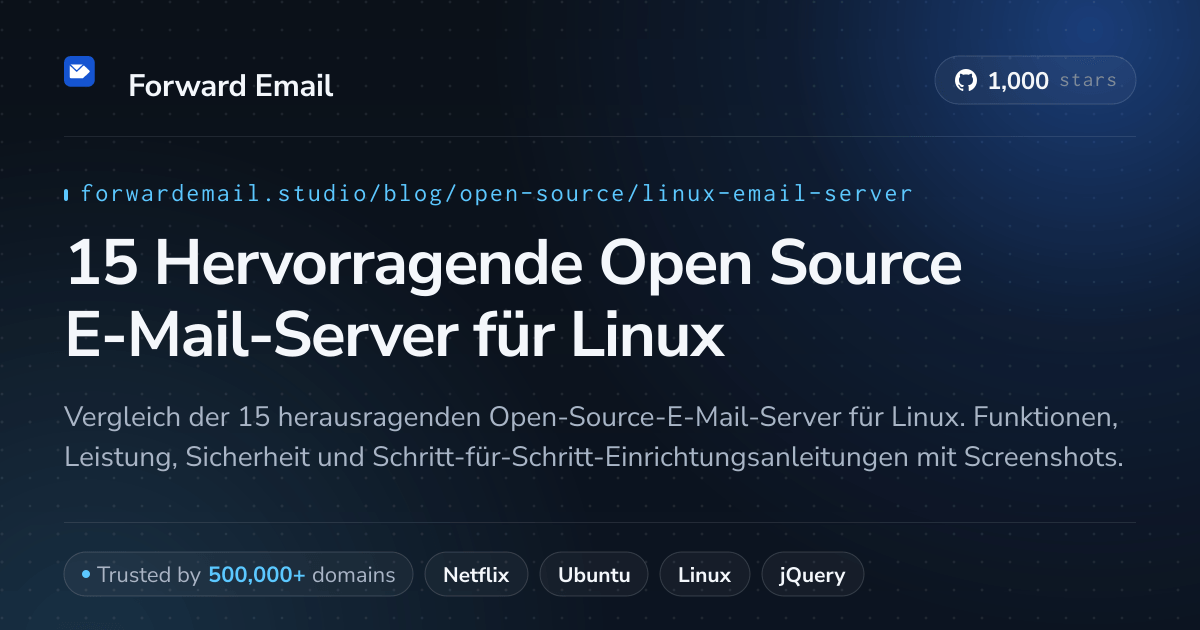1200x630 pixels.
Task: Select the Ubuntu tag
Action: pos(594,575)
